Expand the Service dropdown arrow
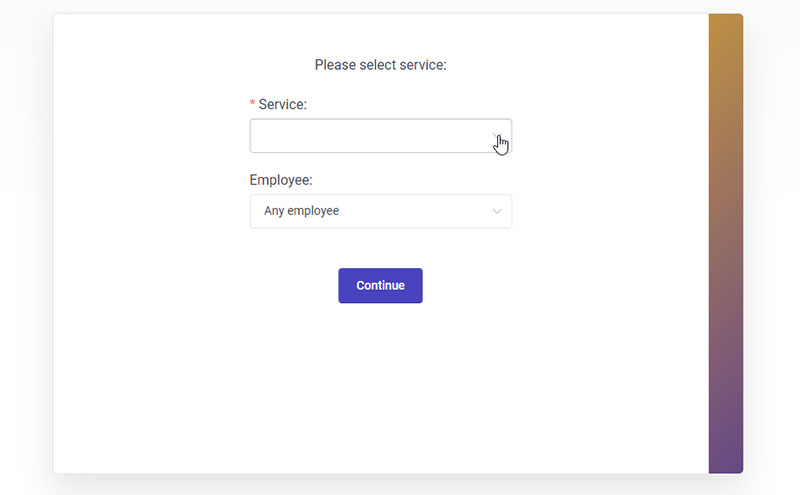This screenshot has width=800, height=495. [x=497, y=136]
